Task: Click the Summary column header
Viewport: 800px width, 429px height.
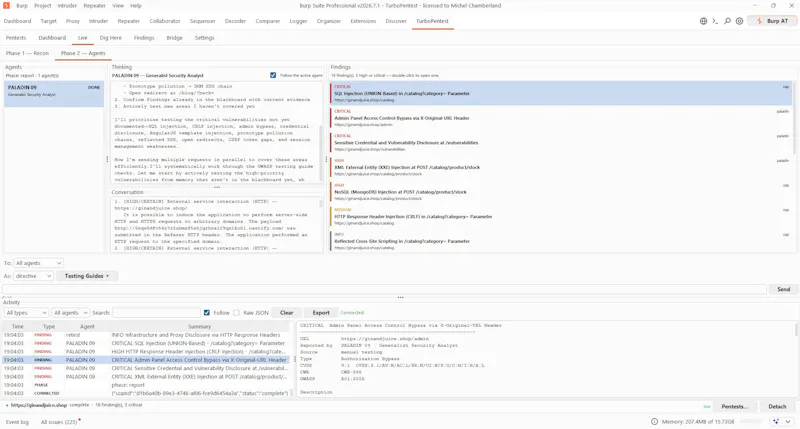Action: (199, 326)
